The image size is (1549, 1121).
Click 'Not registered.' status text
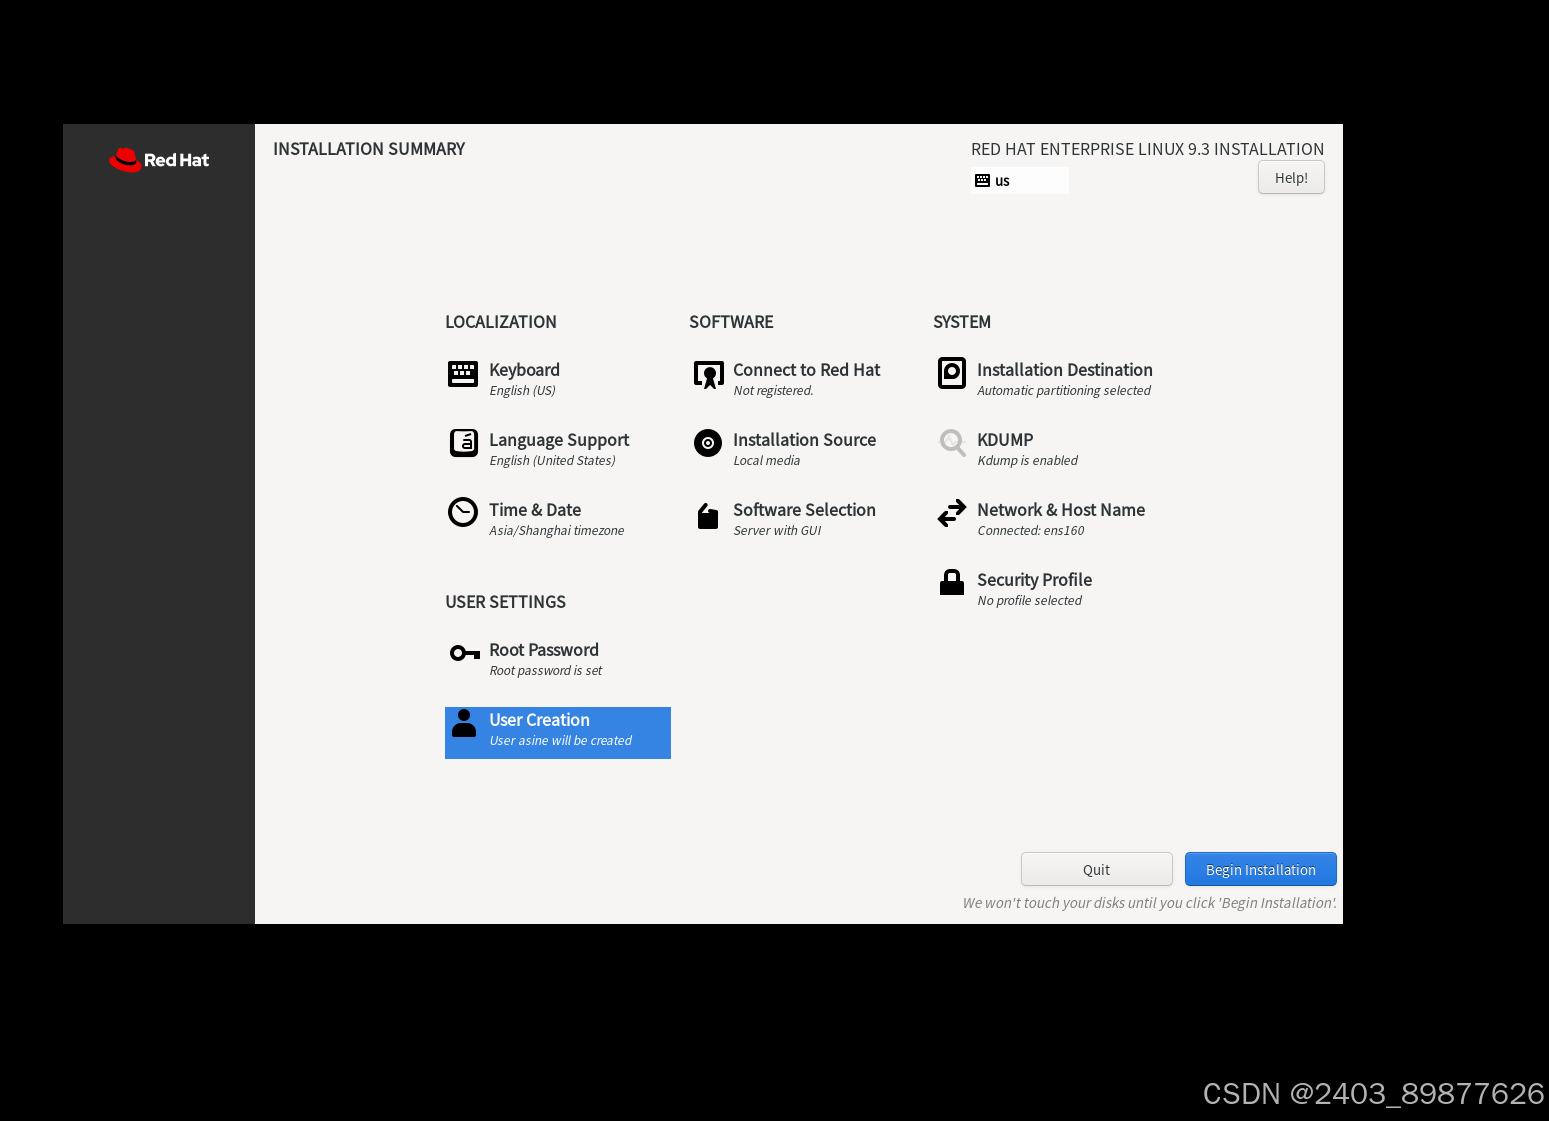click(773, 391)
